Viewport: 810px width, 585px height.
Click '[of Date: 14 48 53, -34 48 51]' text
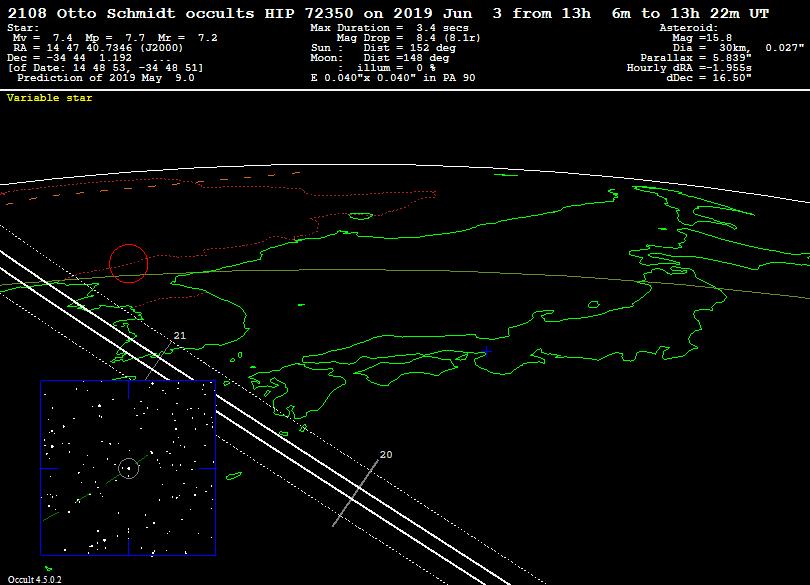coord(105,68)
